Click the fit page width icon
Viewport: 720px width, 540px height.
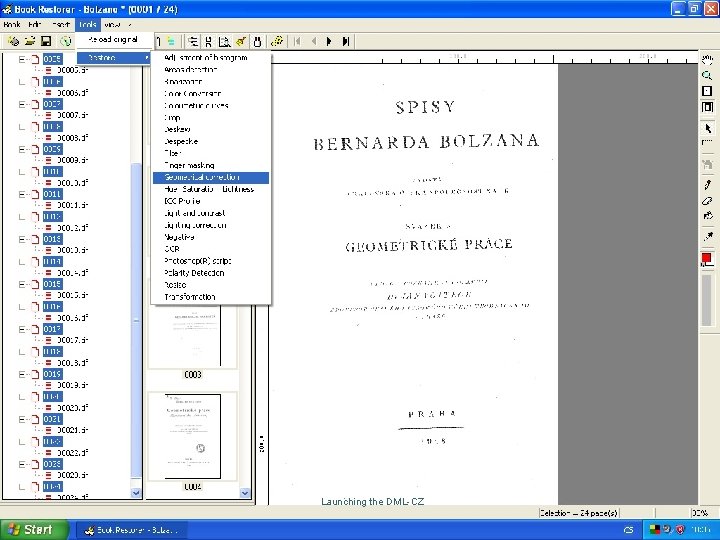click(707, 107)
